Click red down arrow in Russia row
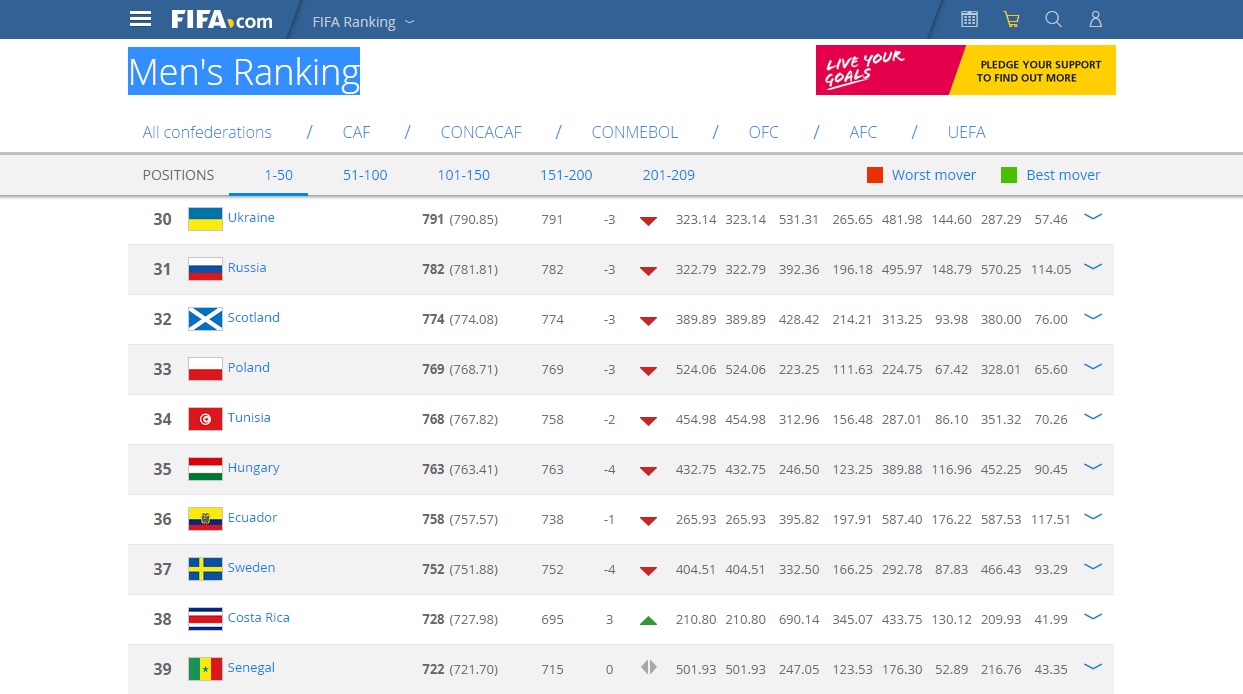Screen dimensions: 1243x694 (x=648, y=270)
